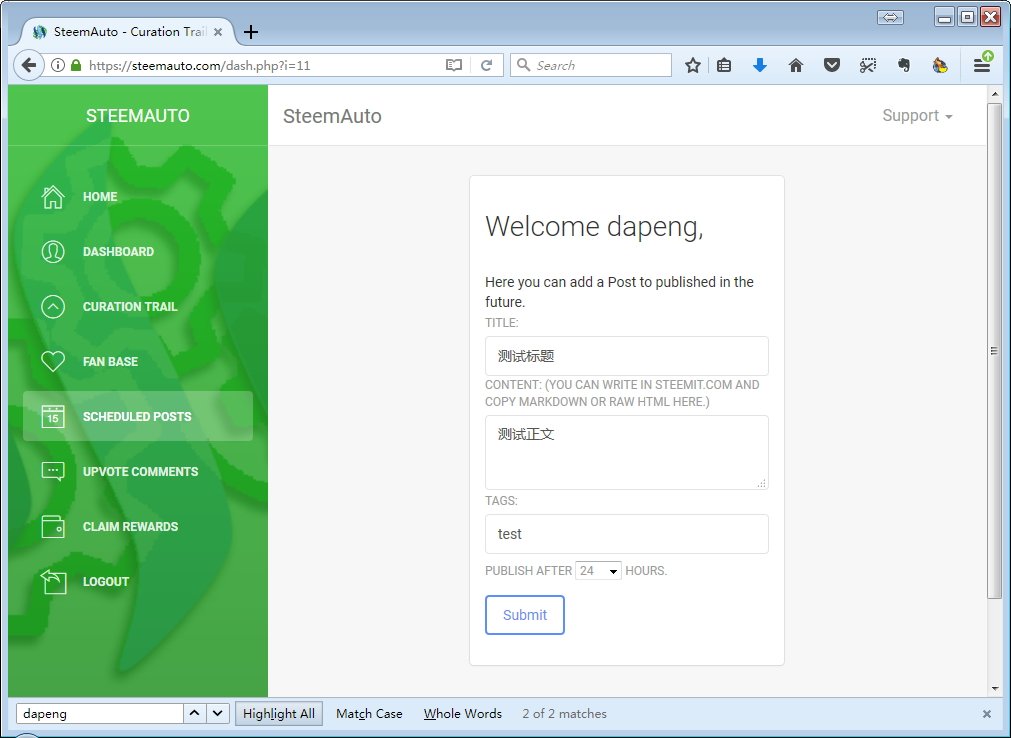
Task: Close the SteemAuto tab
Action: [218, 32]
